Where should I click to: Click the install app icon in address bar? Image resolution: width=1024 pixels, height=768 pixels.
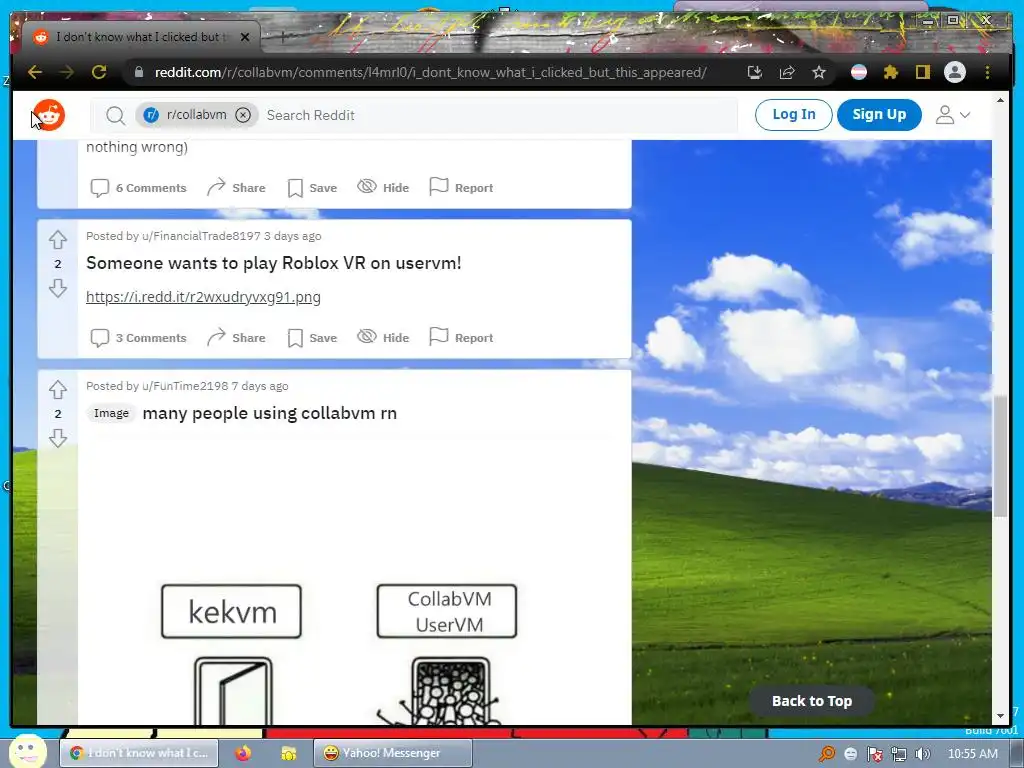tap(755, 72)
